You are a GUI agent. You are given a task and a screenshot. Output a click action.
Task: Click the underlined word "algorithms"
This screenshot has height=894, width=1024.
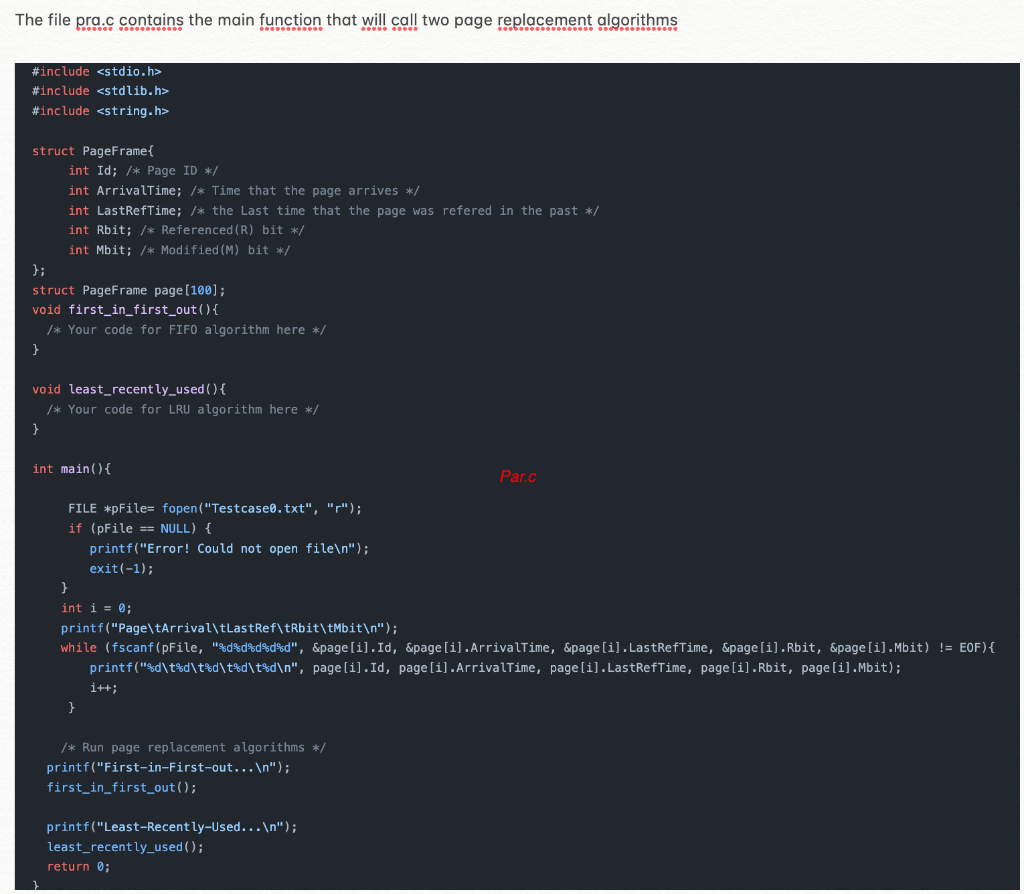click(x=637, y=20)
